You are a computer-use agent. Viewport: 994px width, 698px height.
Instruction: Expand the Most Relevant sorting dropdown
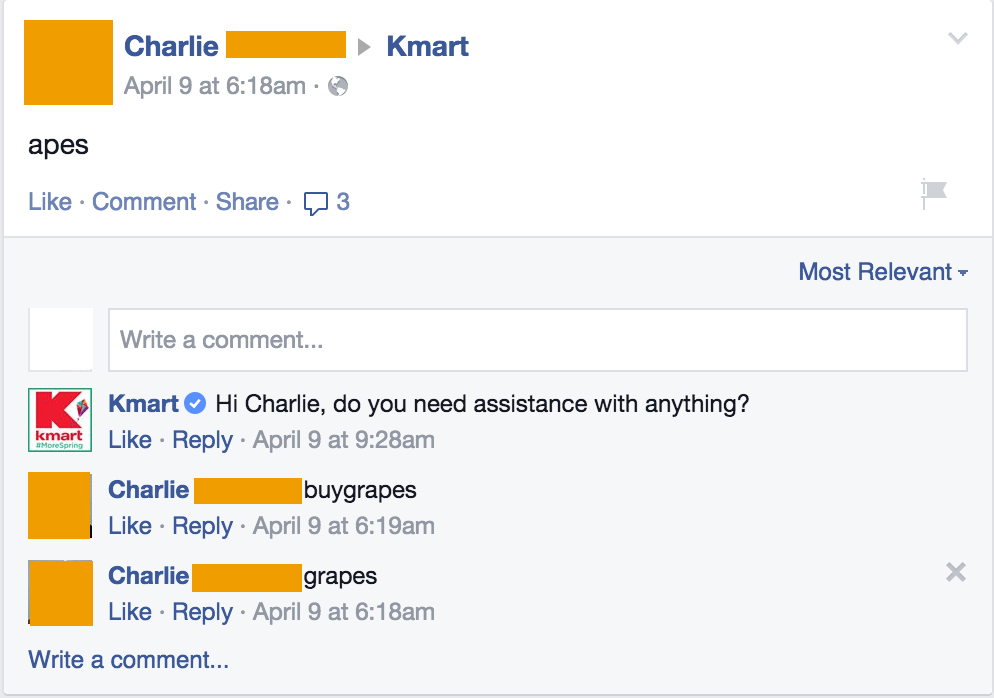pos(882,272)
